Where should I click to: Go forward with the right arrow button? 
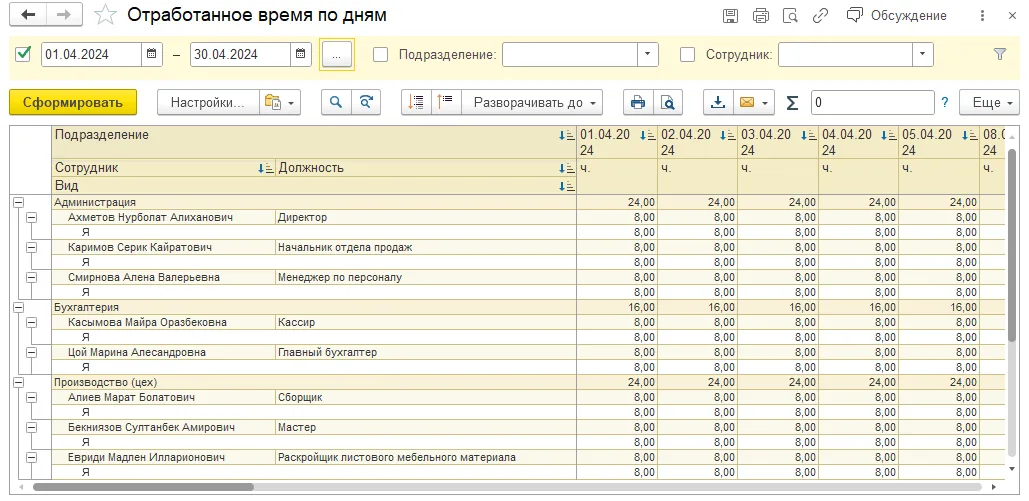[64, 14]
